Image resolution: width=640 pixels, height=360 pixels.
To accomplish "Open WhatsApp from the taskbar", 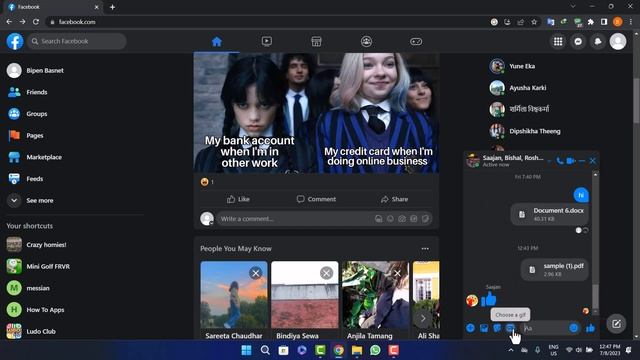I will (375, 350).
